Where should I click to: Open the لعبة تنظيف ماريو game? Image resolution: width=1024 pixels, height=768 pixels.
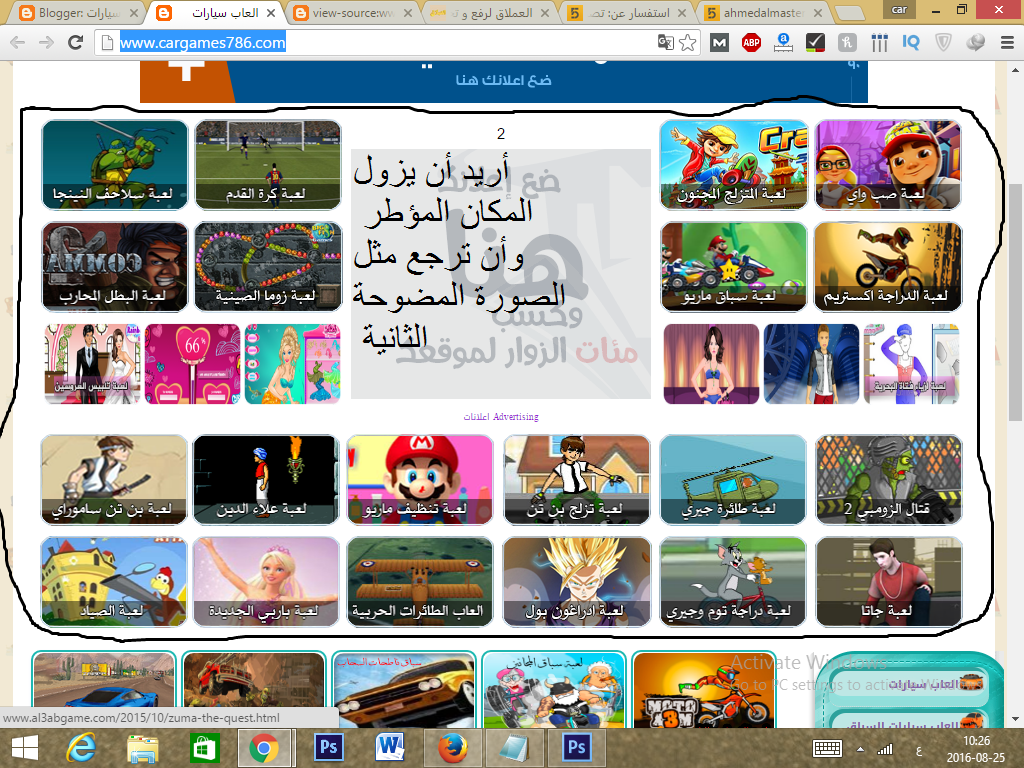pos(420,480)
